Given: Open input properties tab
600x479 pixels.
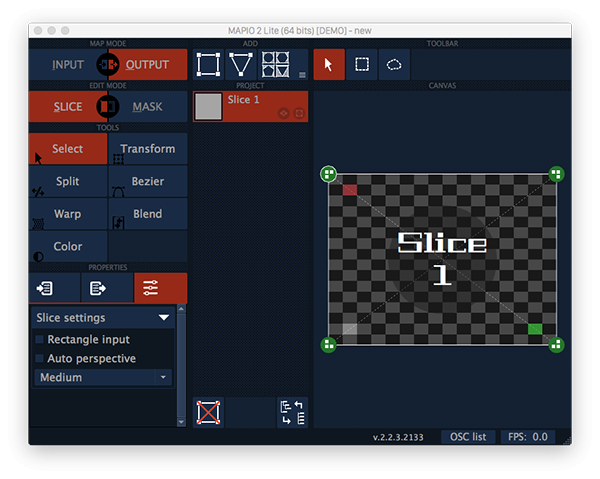Looking at the screenshot, I should coord(54,288).
